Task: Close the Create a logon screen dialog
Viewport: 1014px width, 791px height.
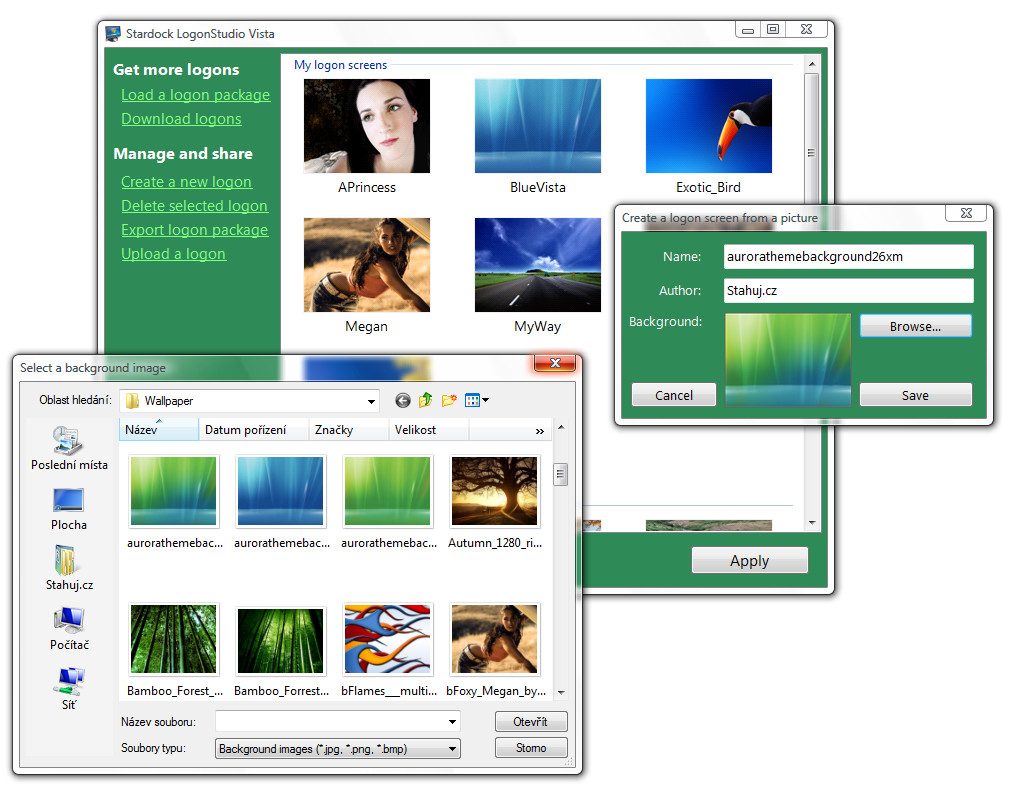Action: tap(966, 213)
